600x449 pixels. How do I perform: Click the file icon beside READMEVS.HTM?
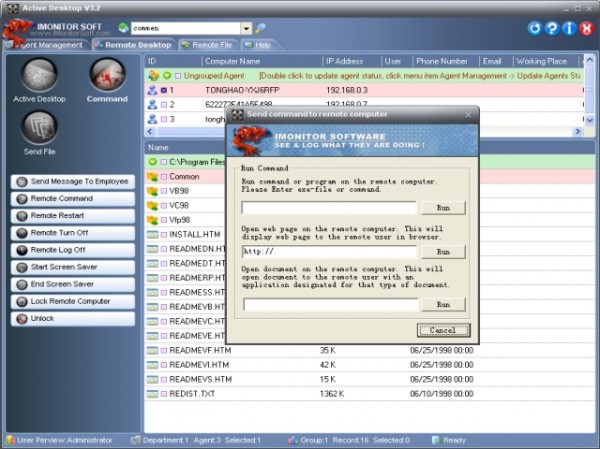pos(152,379)
